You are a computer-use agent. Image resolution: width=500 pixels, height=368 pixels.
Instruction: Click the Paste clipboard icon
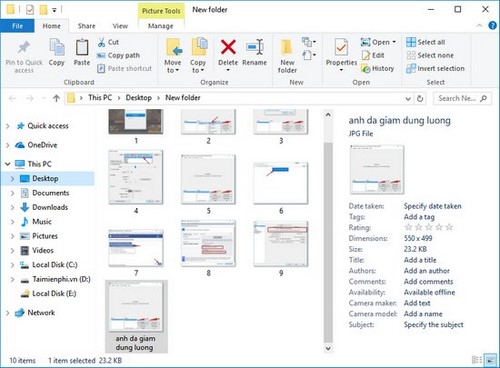tap(82, 47)
